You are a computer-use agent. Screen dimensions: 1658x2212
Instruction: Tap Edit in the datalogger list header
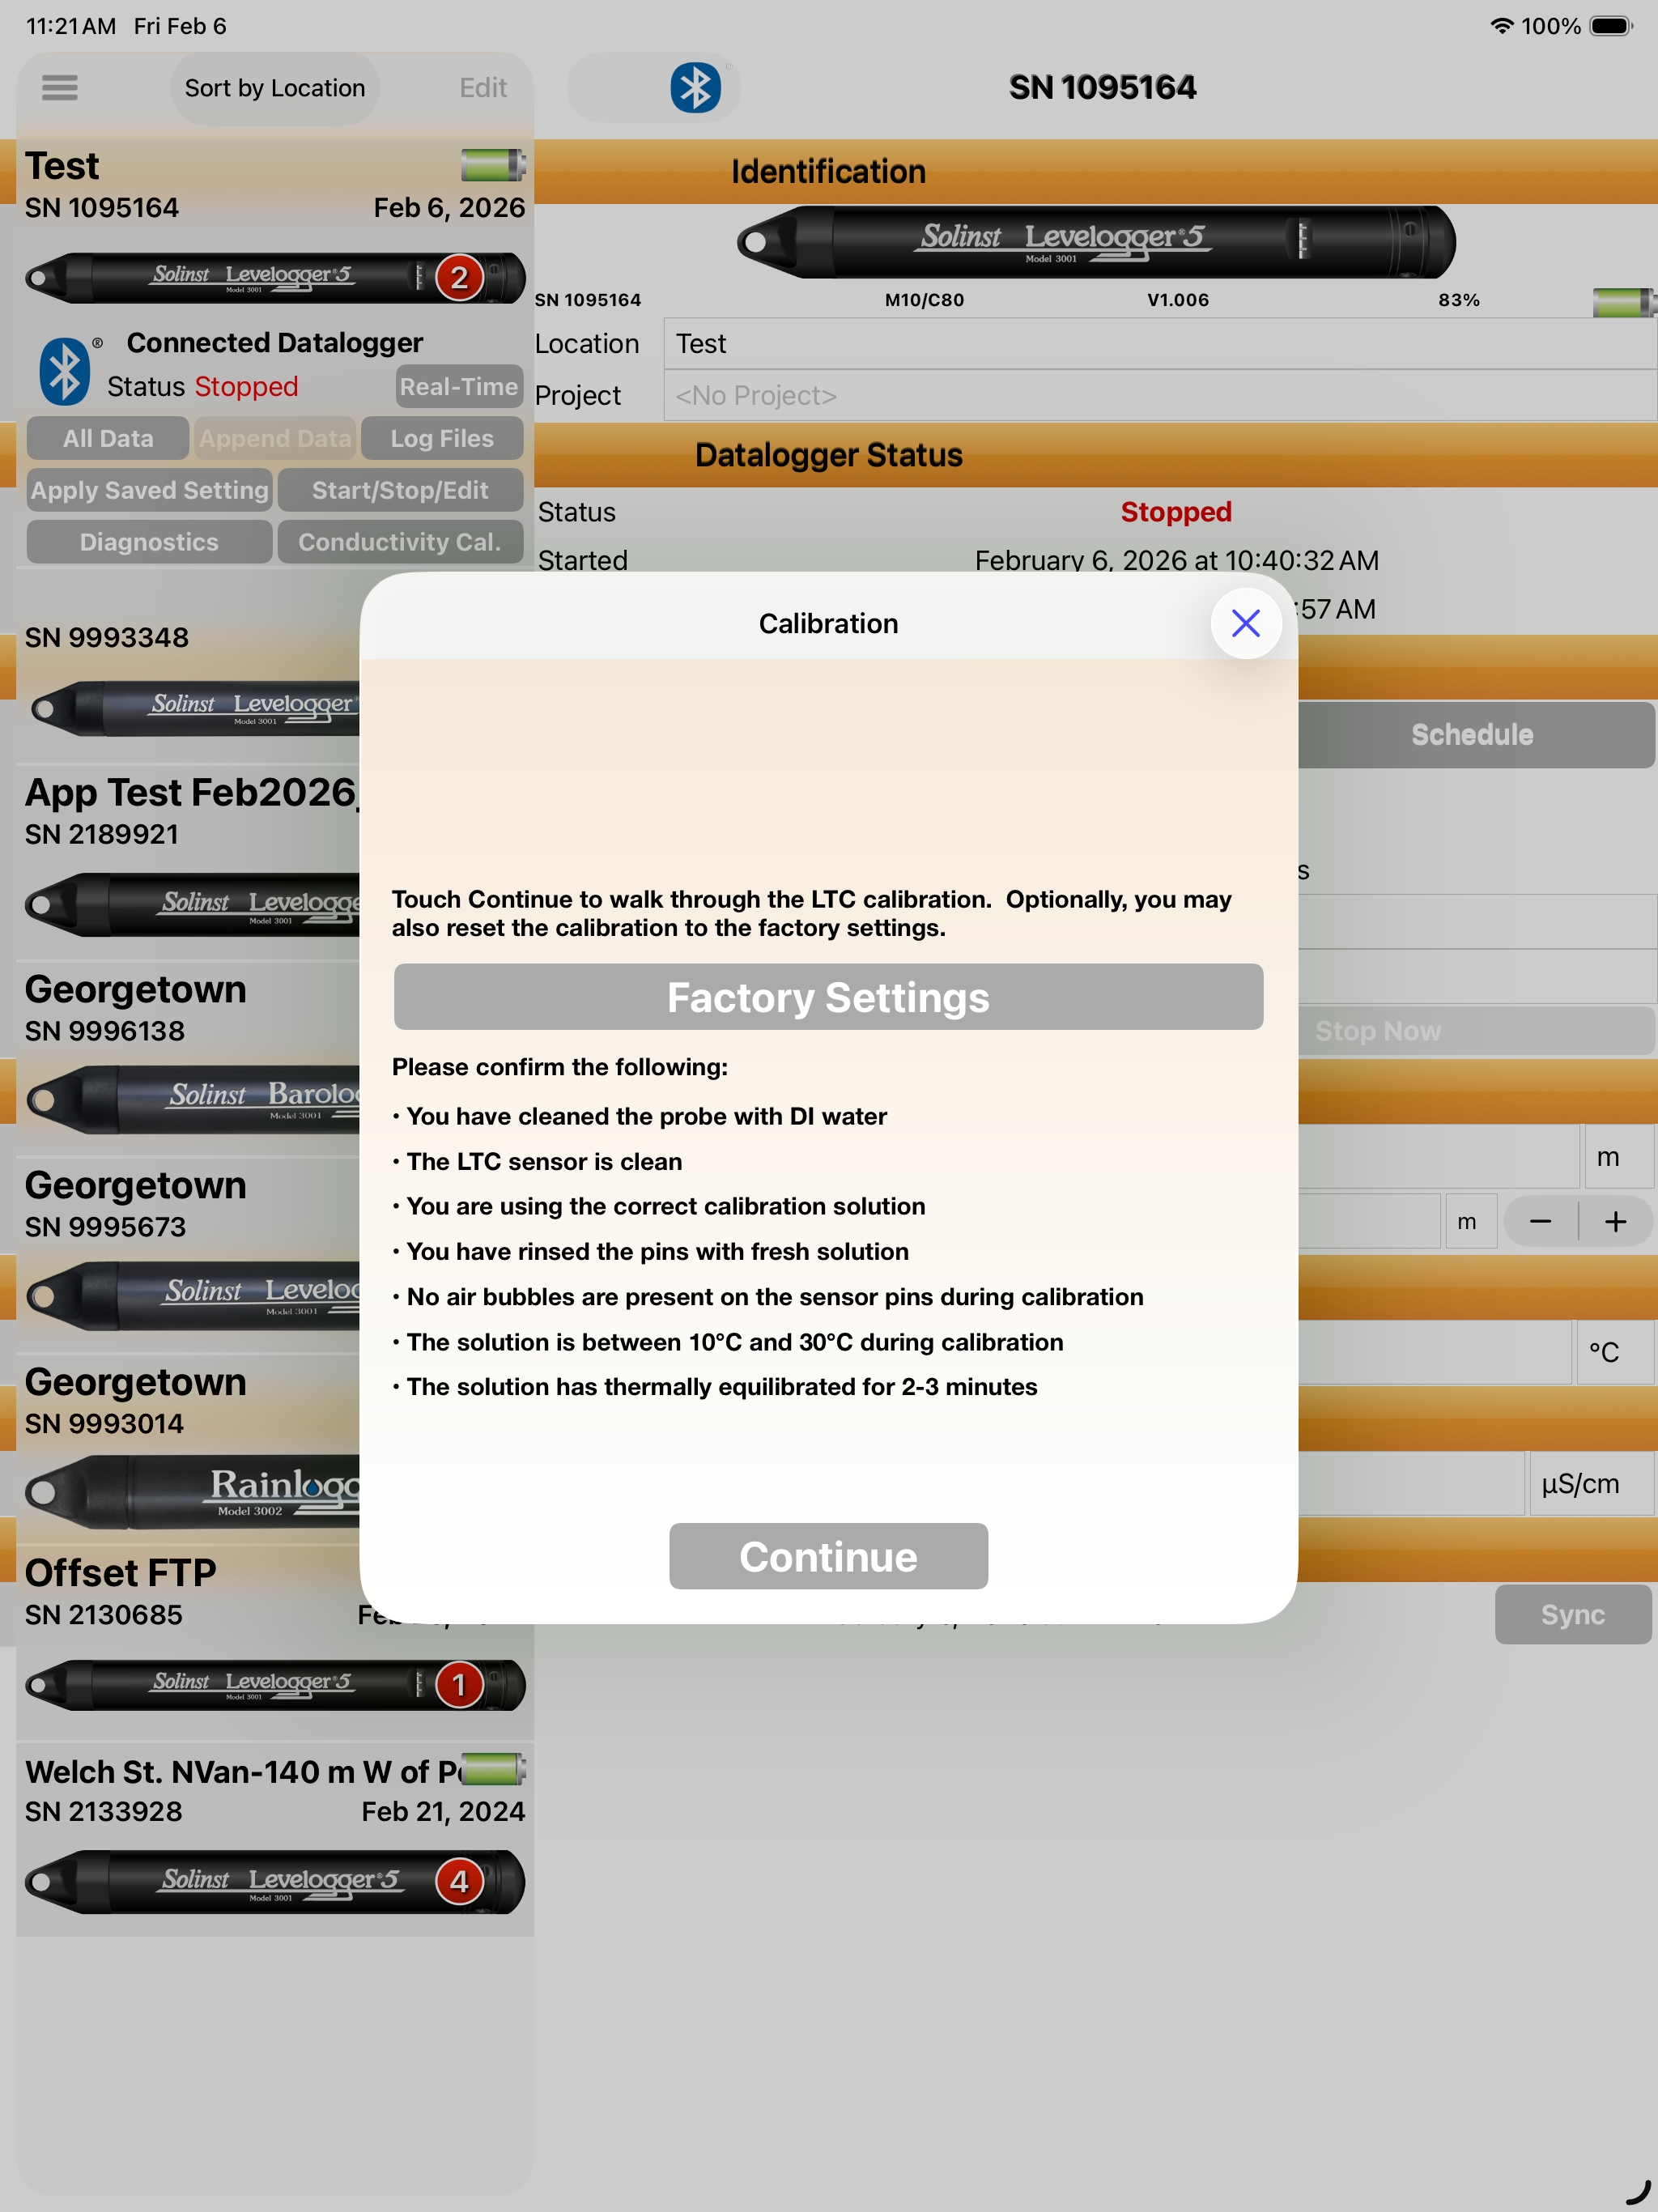483,88
